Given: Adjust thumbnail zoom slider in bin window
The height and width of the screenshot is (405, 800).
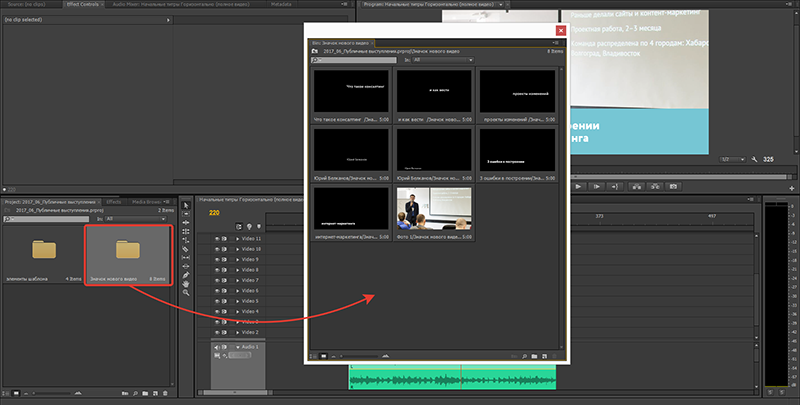Looking at the screenshot, I should (x=360, y=356).
